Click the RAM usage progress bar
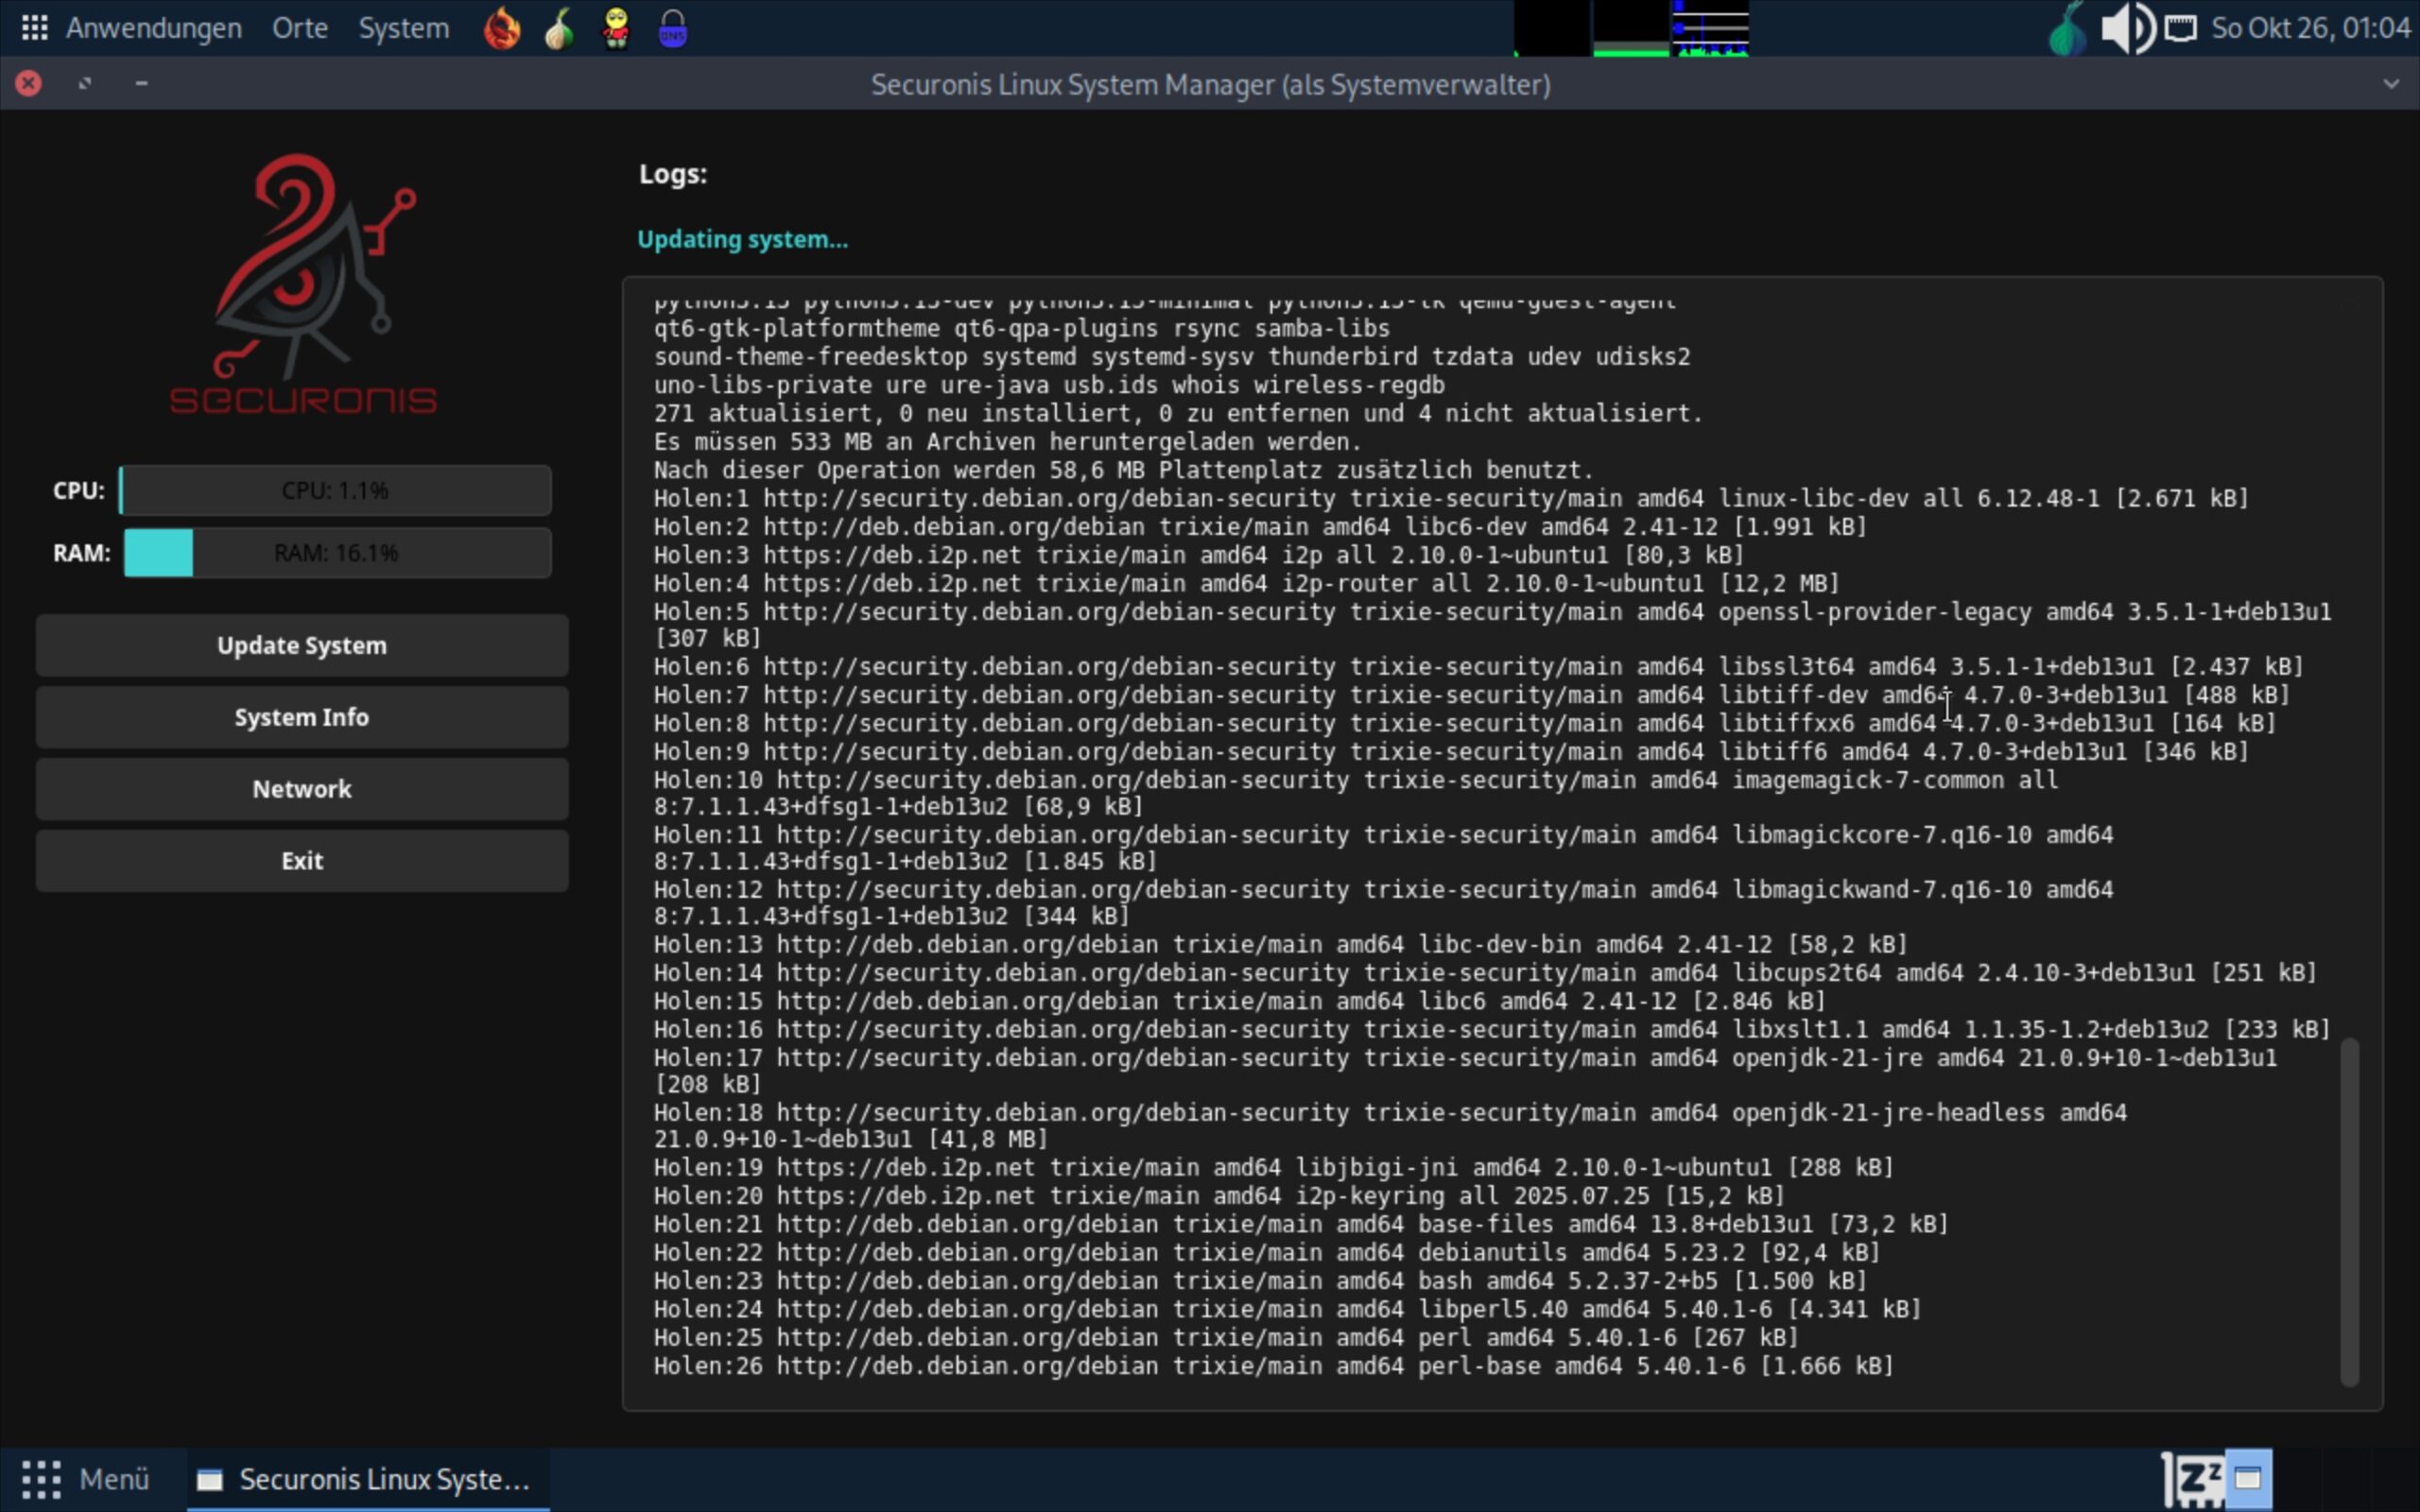2420x1512 pixels. point(337,553)
